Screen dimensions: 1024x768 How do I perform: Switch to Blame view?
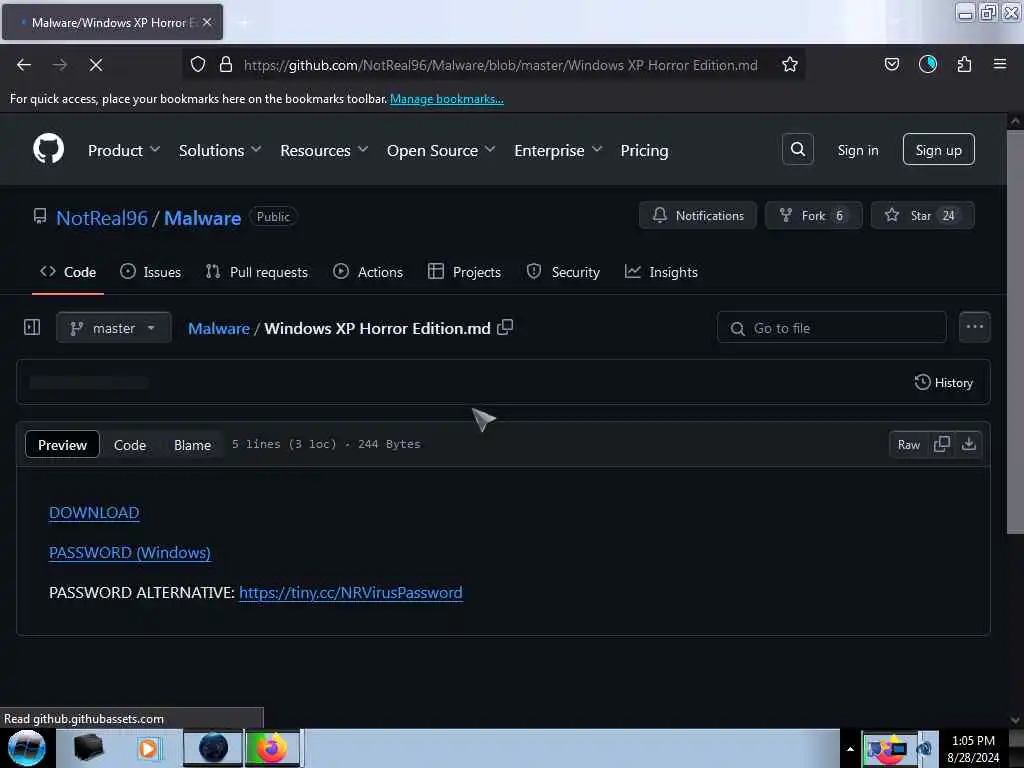click(193, 445)
